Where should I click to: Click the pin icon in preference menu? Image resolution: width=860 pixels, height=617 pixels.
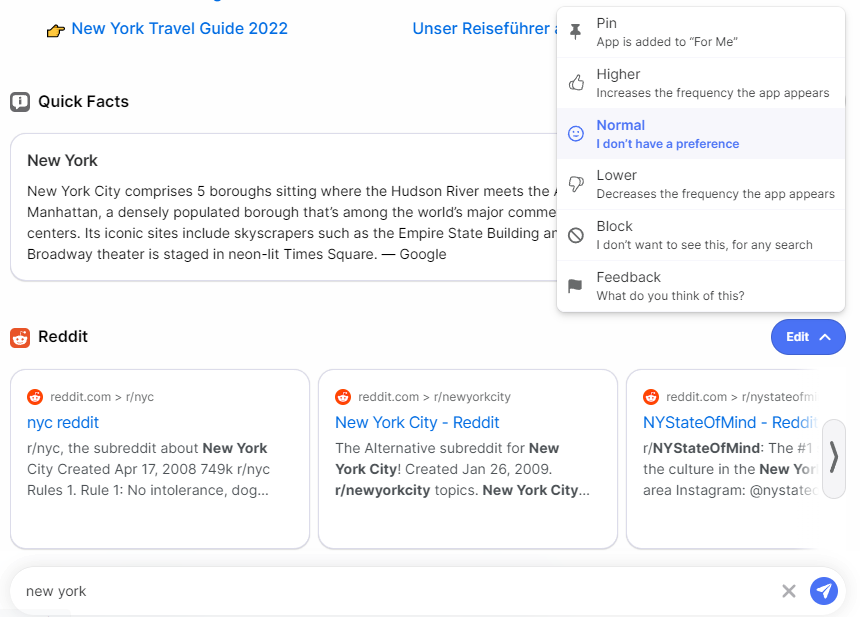575,32
